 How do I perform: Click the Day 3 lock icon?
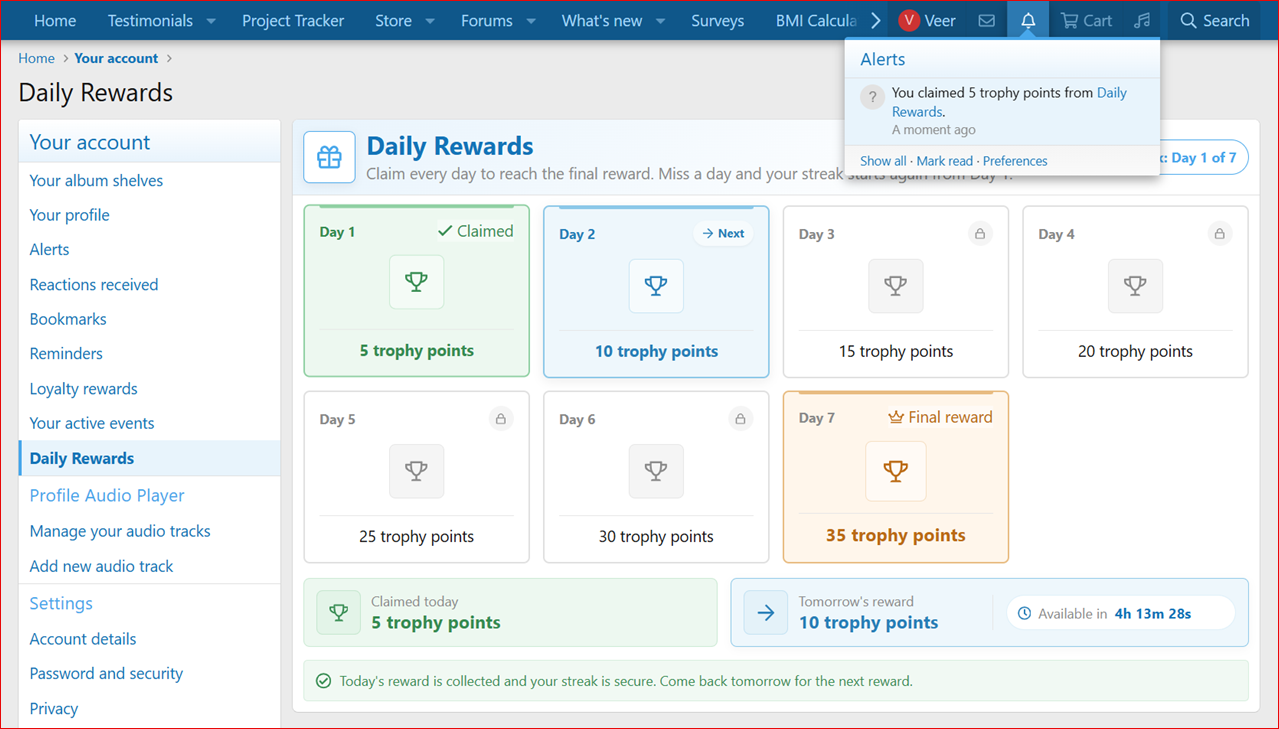click(980, 234)
